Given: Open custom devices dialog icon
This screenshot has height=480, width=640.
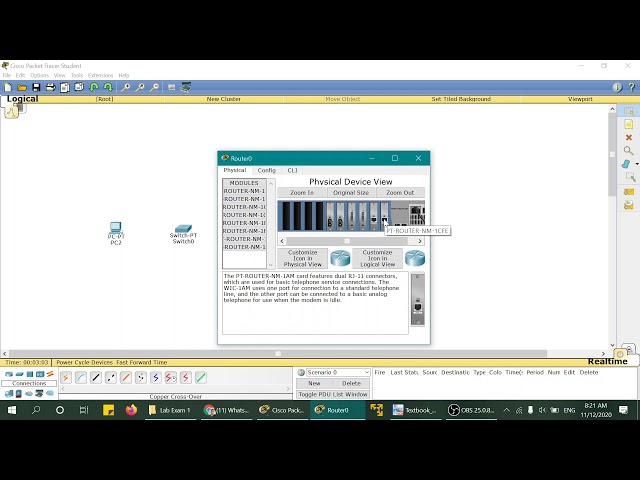Looking at the screenshot, I should tap(186, 87).
